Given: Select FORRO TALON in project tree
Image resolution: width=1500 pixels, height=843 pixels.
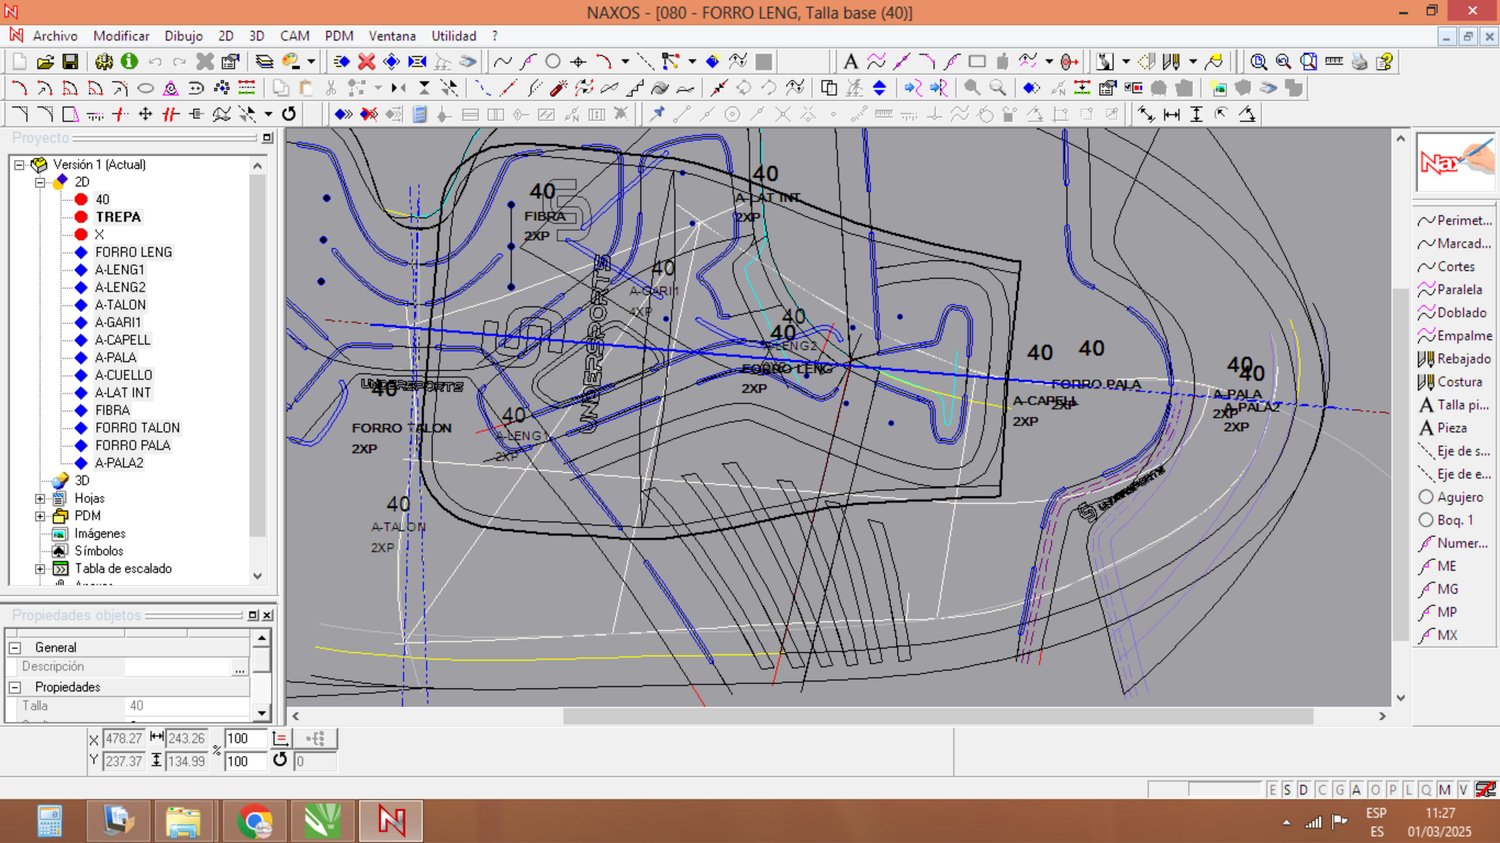Looking at the screenshot, I should [137, 428].
